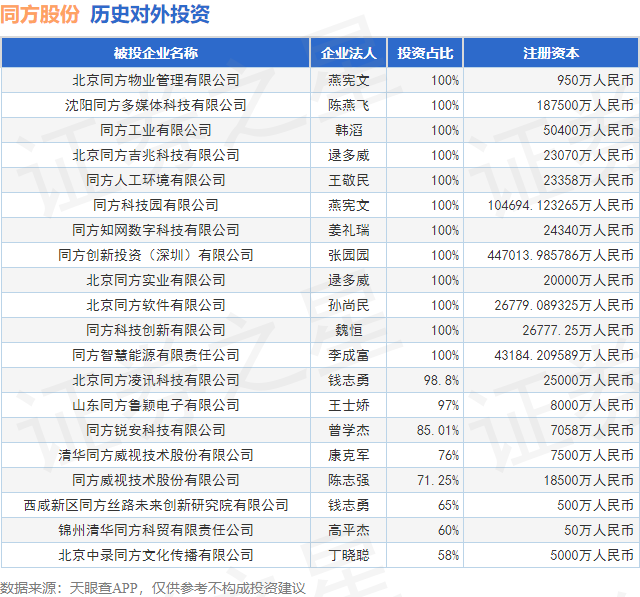Click registered capital 950万人民币
Image resolution: width=640 pixels, height=597 pixels.
pyautogui.click(x=596, y=80)
